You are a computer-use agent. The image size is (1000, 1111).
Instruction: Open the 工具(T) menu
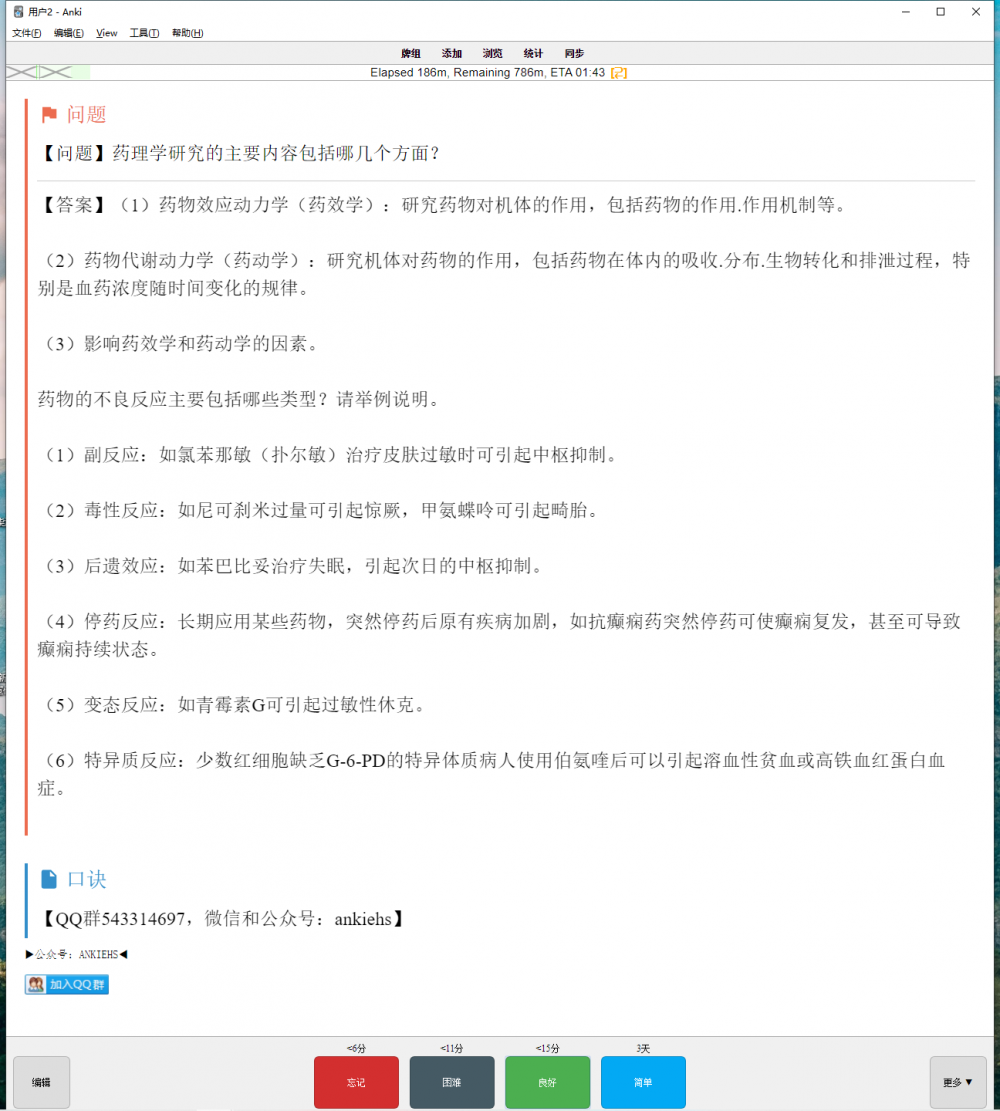tap(144, 33)
